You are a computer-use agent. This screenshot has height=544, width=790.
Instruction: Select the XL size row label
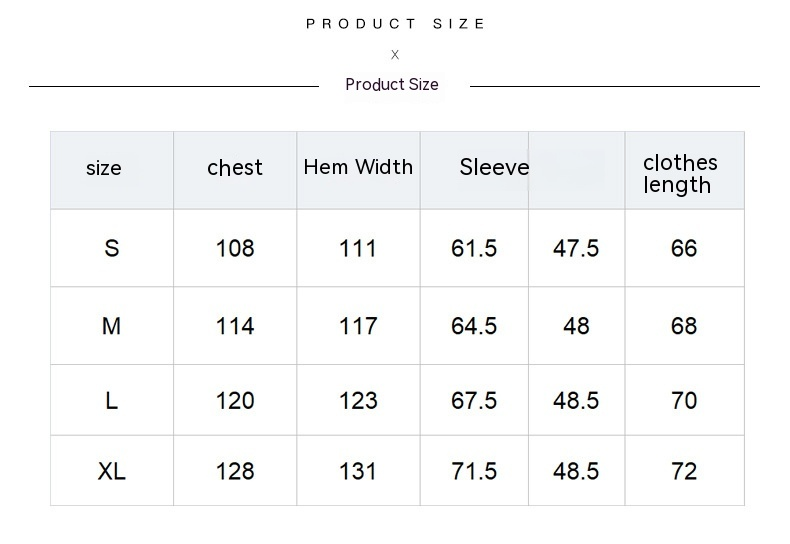(x=111, y=471)
